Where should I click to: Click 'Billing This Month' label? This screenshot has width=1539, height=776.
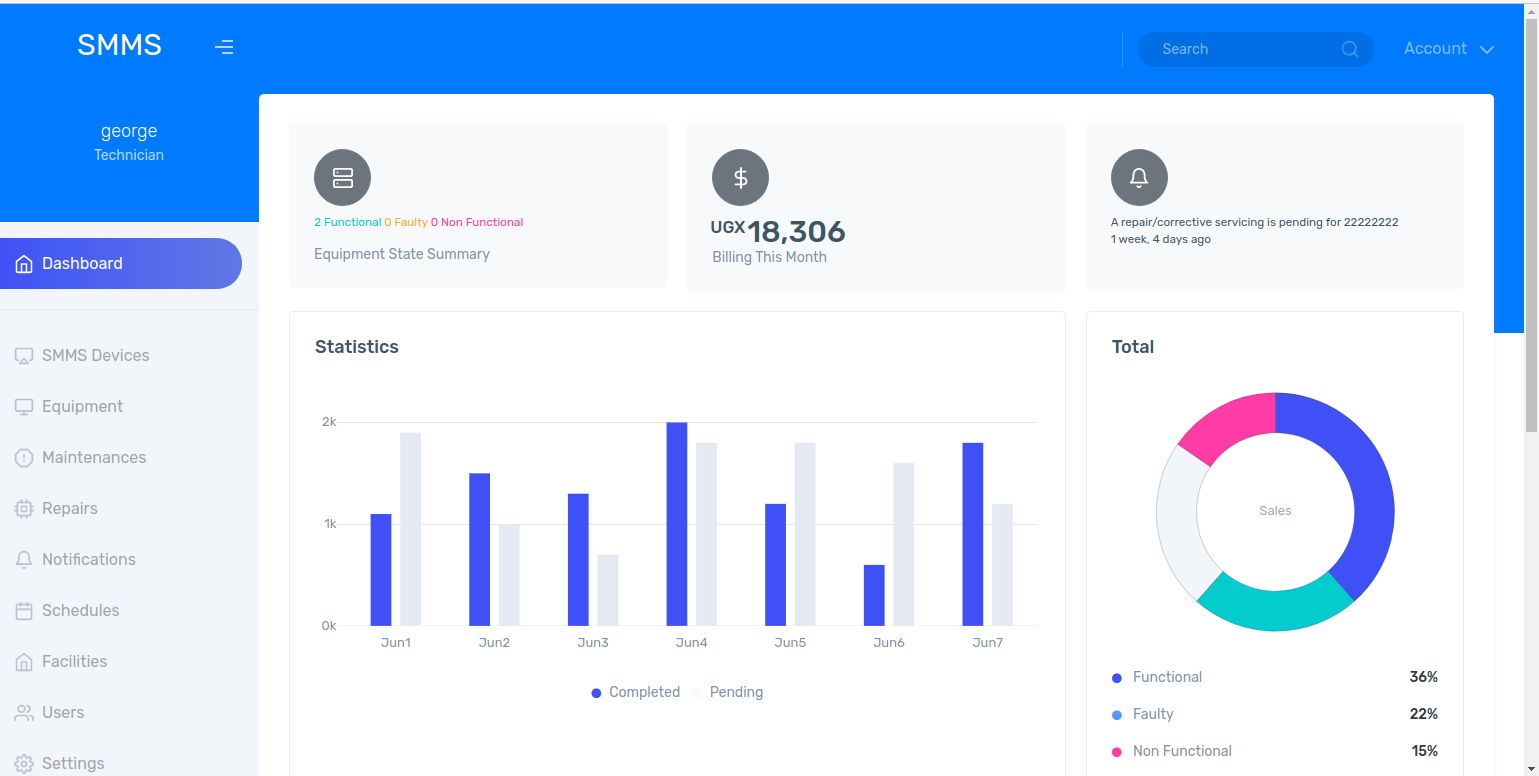pos(769,257)
